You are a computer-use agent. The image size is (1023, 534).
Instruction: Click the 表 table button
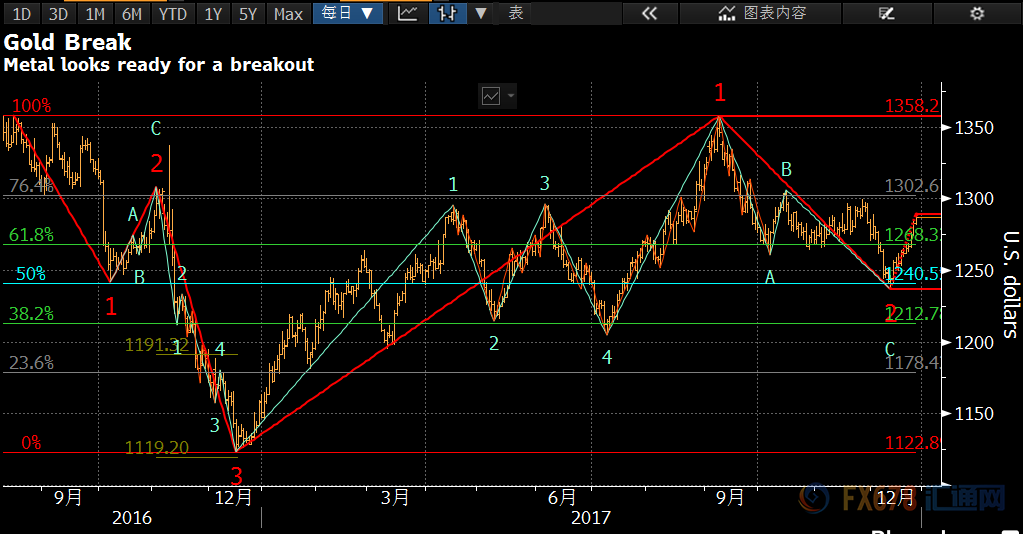click(x=516, y=13)
